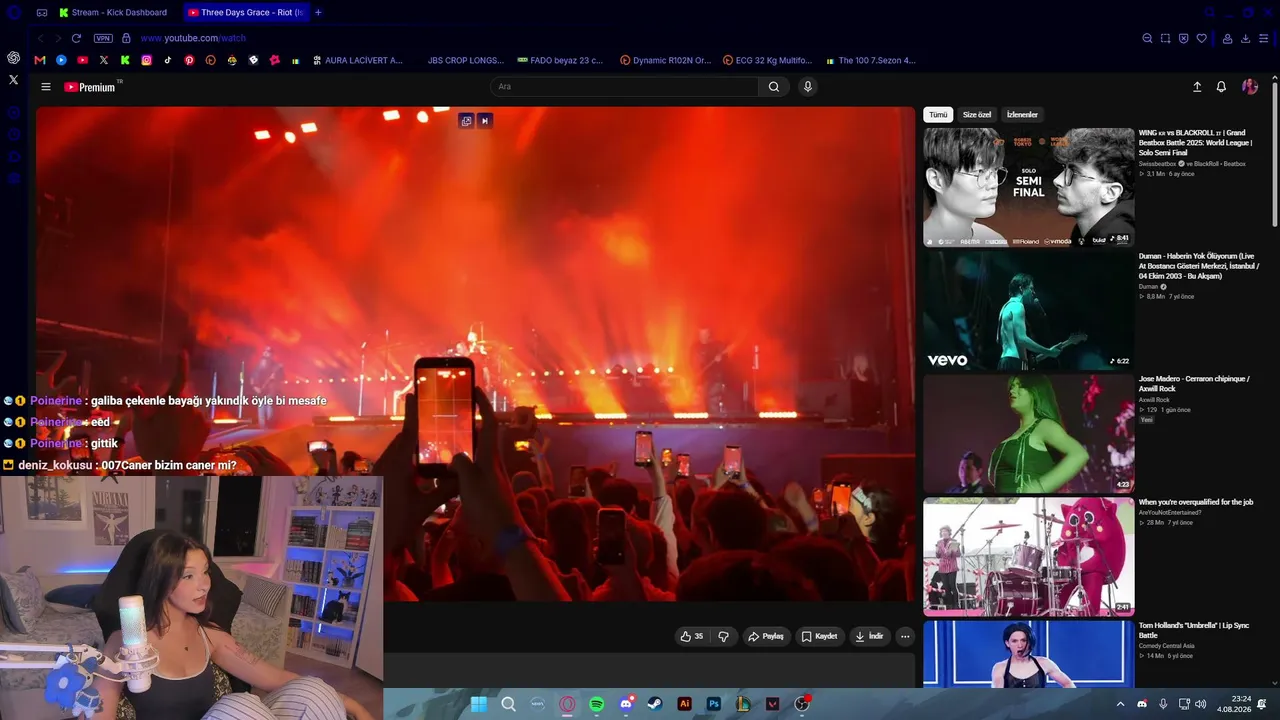This screenshot has height=720, width=1280.
Task: Open ChatGPT in the browser sidebar
Action: 13,58
